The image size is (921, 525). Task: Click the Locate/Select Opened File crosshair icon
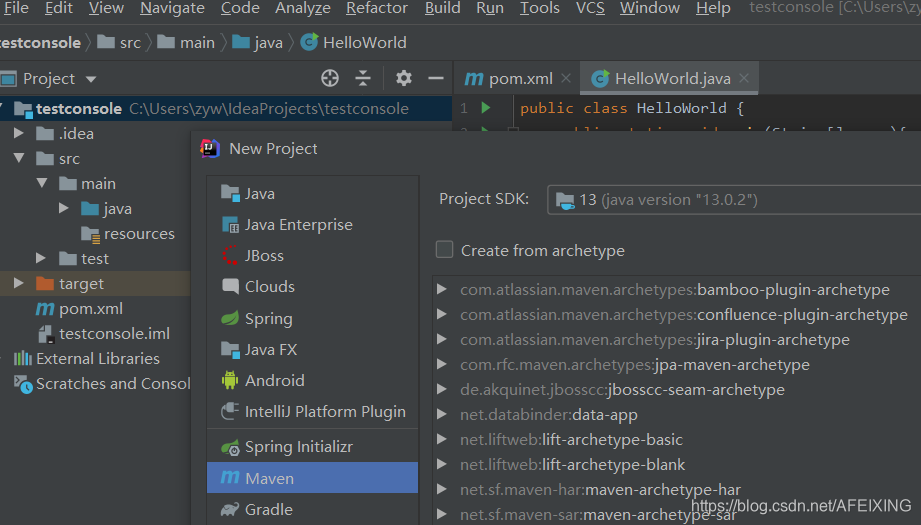tap(330, 78)
